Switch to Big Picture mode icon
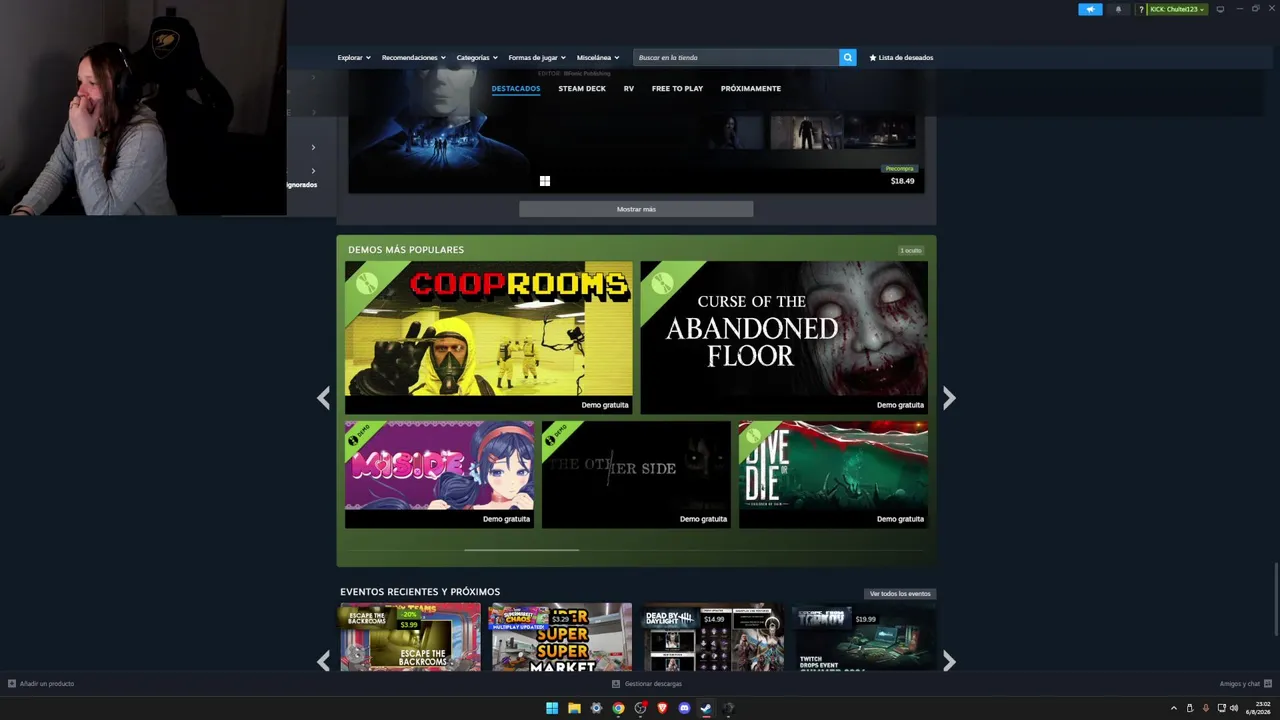The width and height of the screenshot is (1280, 720). click(x=1220, y=9)
